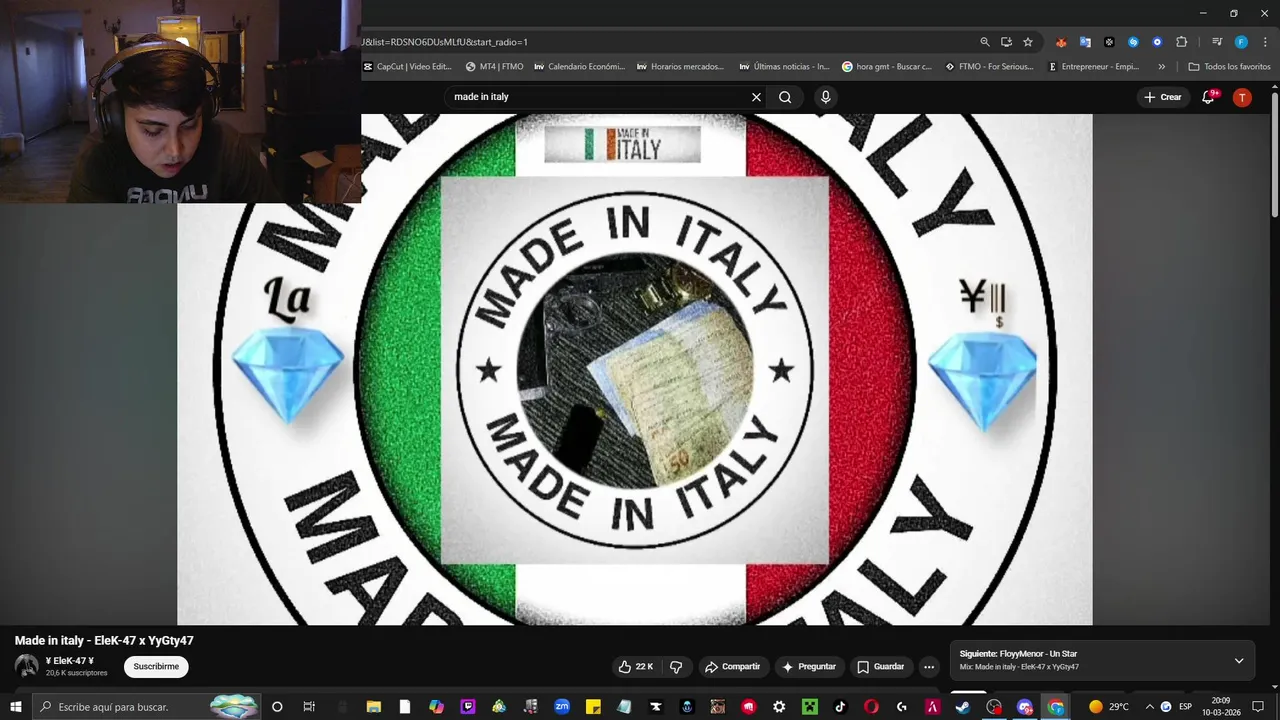This screenshot has height=720, width=1280.
Task: Click the Chrome icon on taskbar
Action: 1055,707
